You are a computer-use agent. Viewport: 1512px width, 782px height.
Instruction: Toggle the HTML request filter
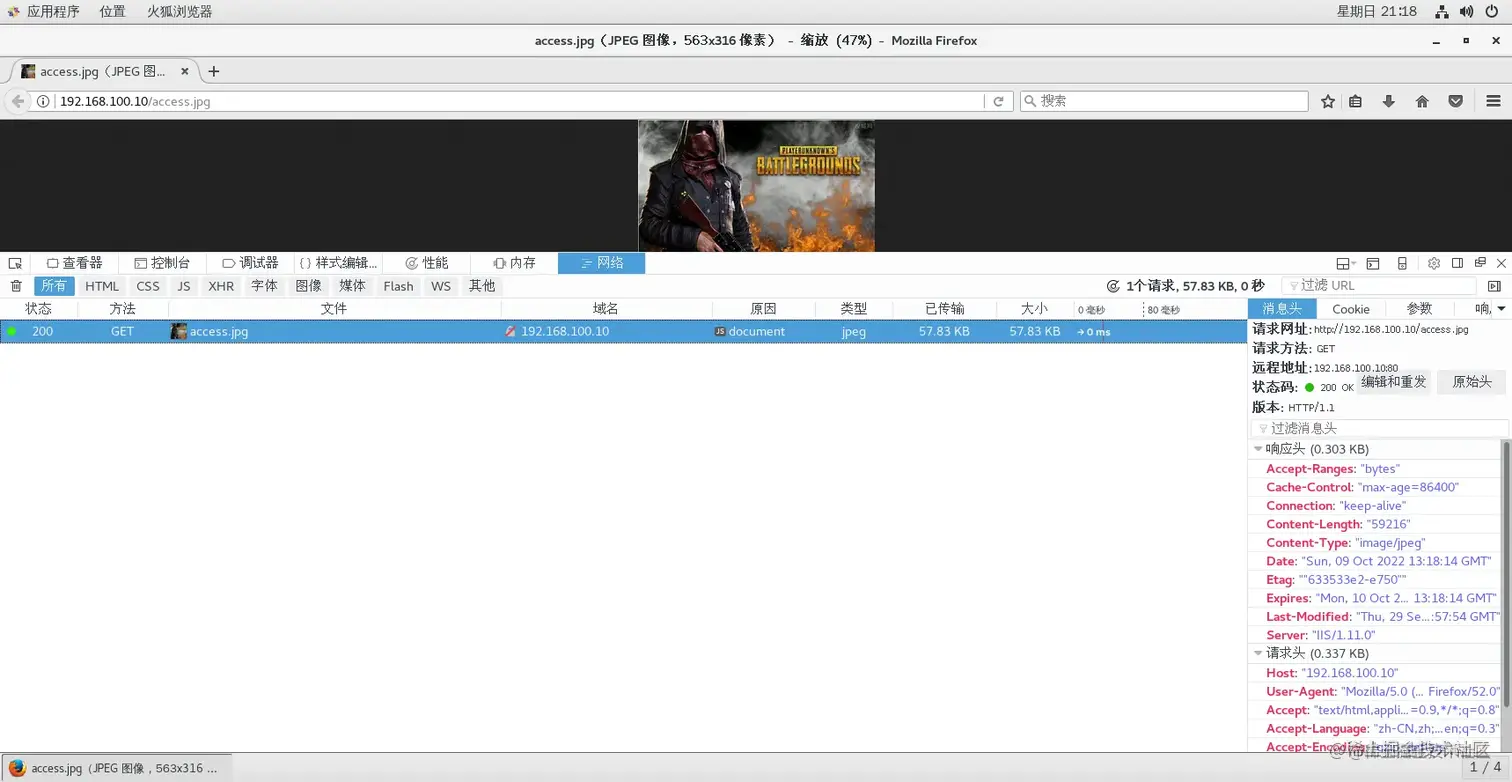click(x=102, y=286)
